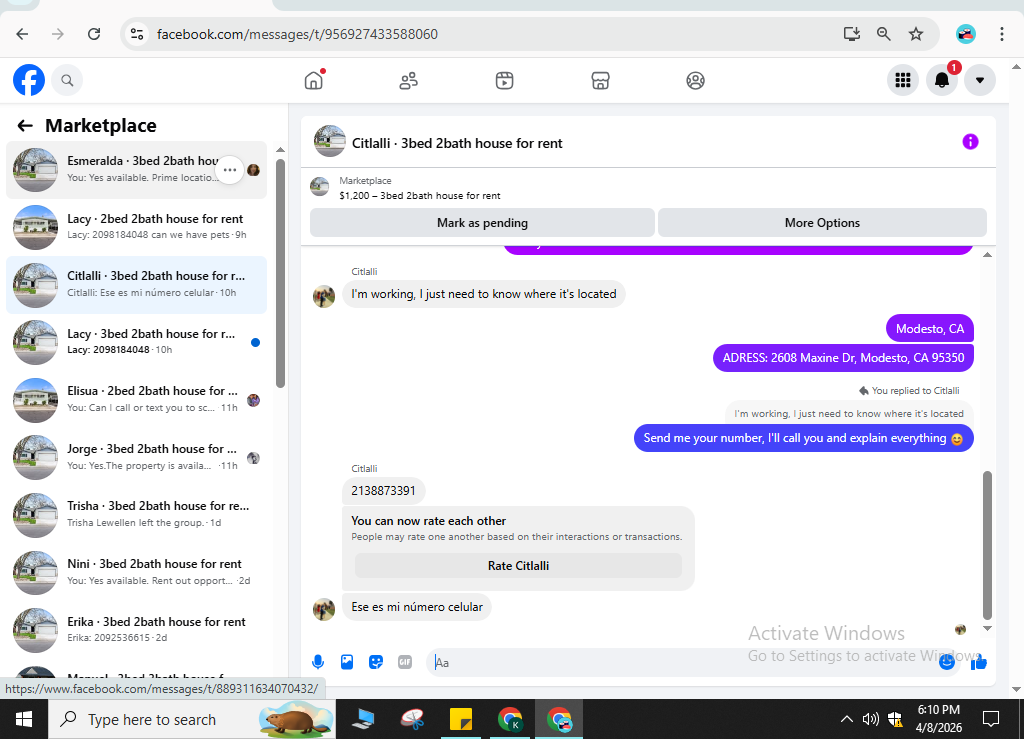Open Esmeralda 3bed 2bath conversation
The image size is (1024, 739).
[136, 170]
